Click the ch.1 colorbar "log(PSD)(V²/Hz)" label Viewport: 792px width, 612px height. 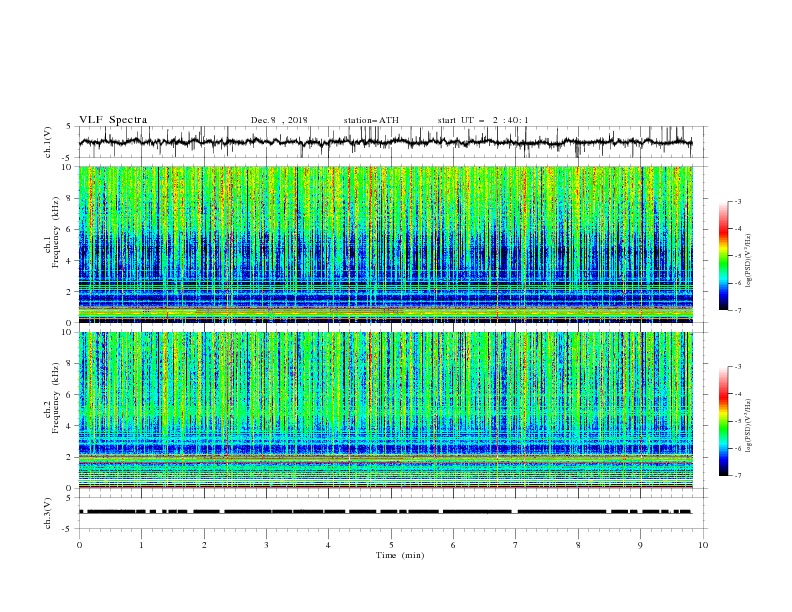[x=748, y=261]
